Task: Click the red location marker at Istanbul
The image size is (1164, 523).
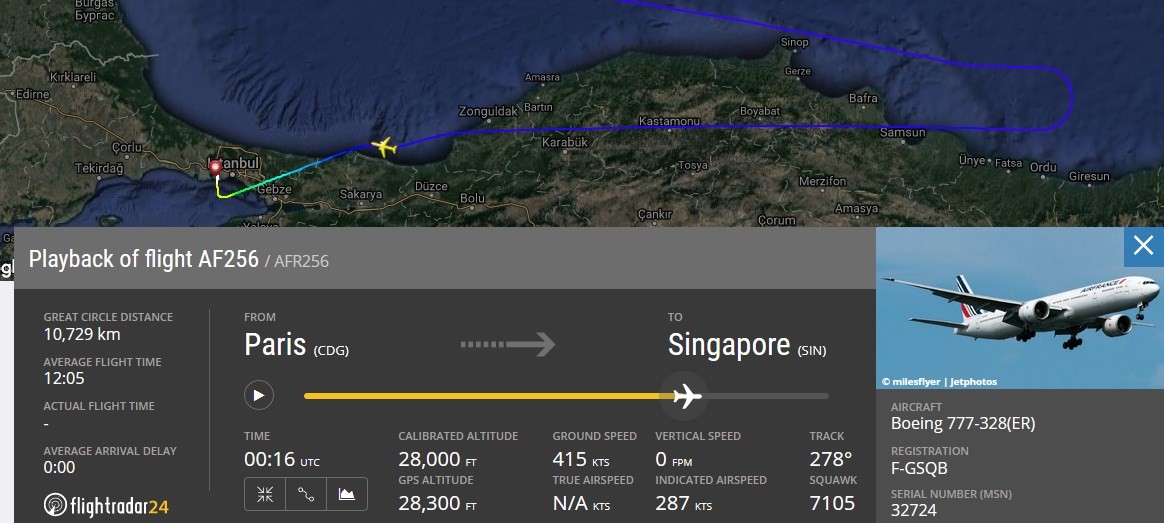Action: [x=215, y=167]
